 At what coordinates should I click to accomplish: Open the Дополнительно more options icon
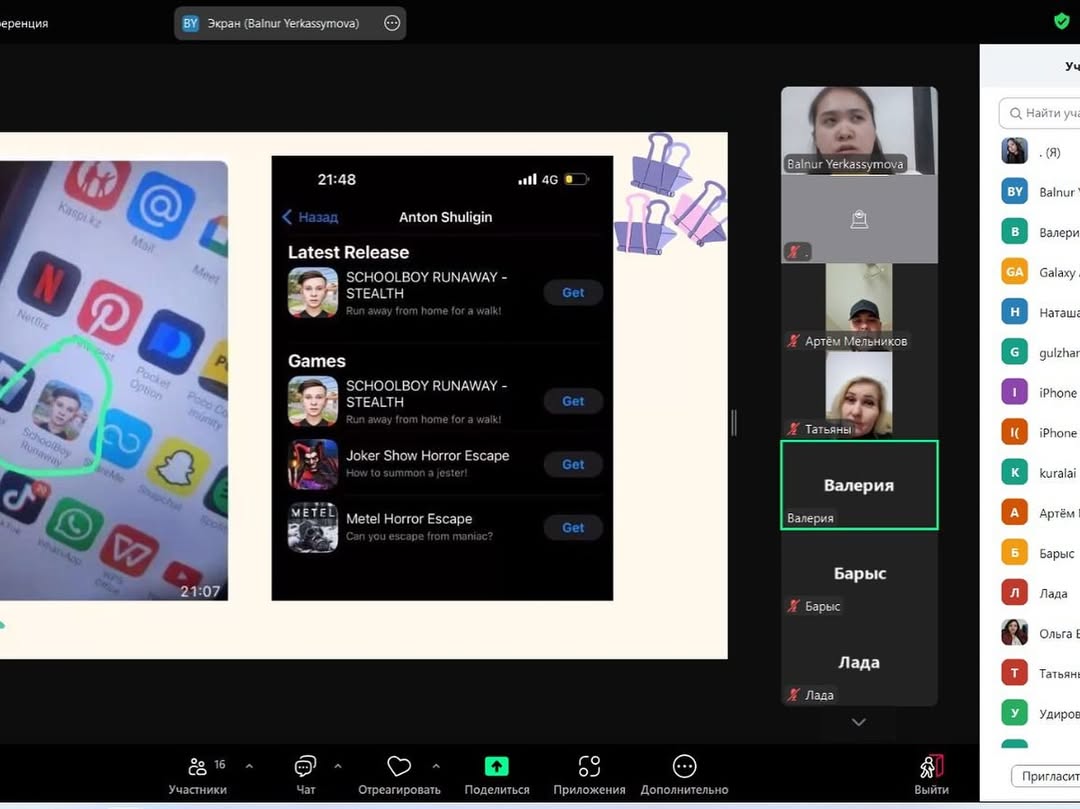click(684, 767)
